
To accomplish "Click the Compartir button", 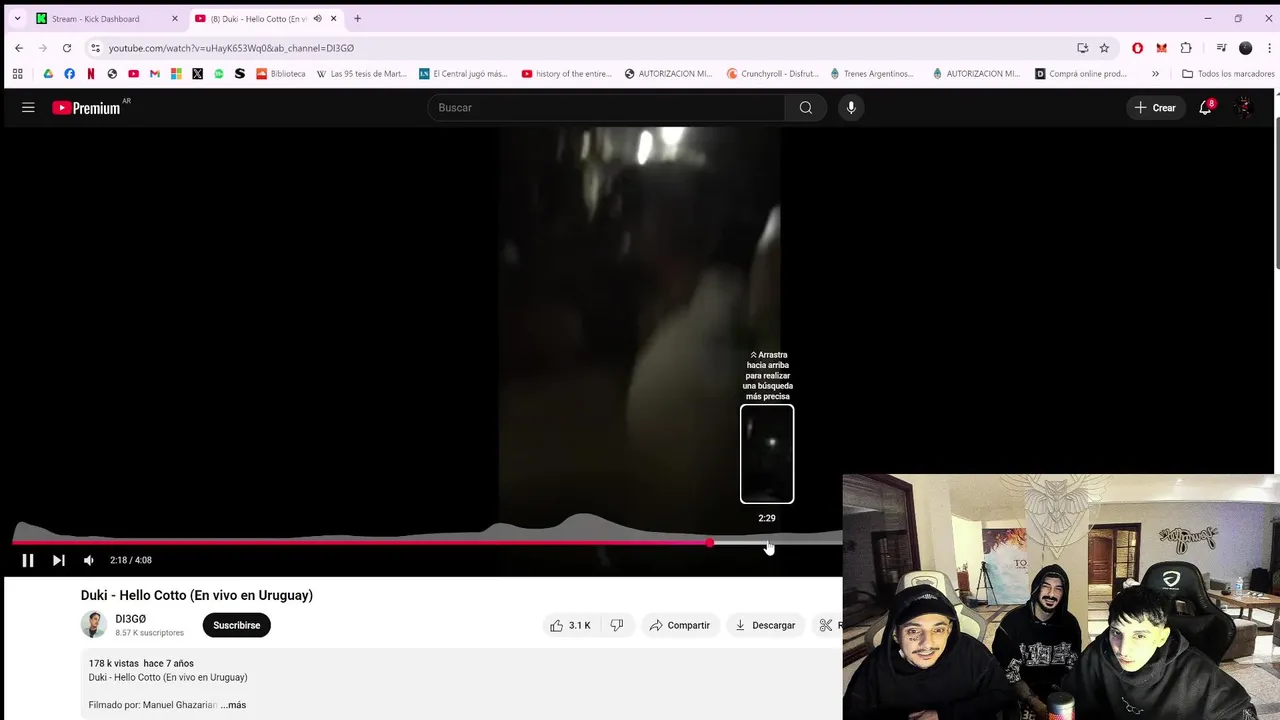I will pos(679,625).
